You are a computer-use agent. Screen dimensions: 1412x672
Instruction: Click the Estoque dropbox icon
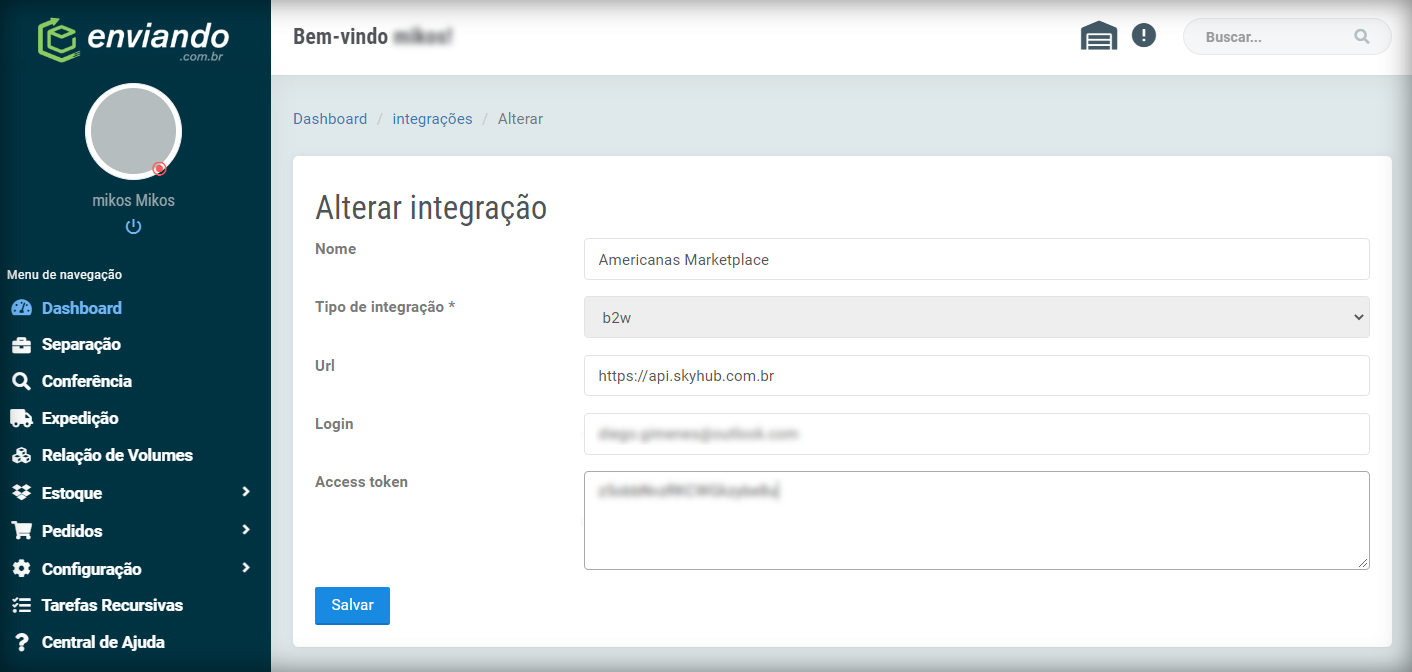point(22,493)
